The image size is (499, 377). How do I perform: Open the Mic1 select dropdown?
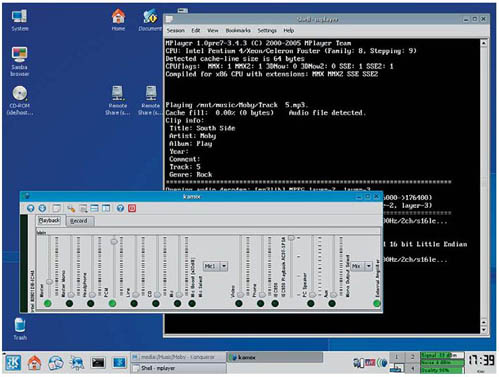216,266
